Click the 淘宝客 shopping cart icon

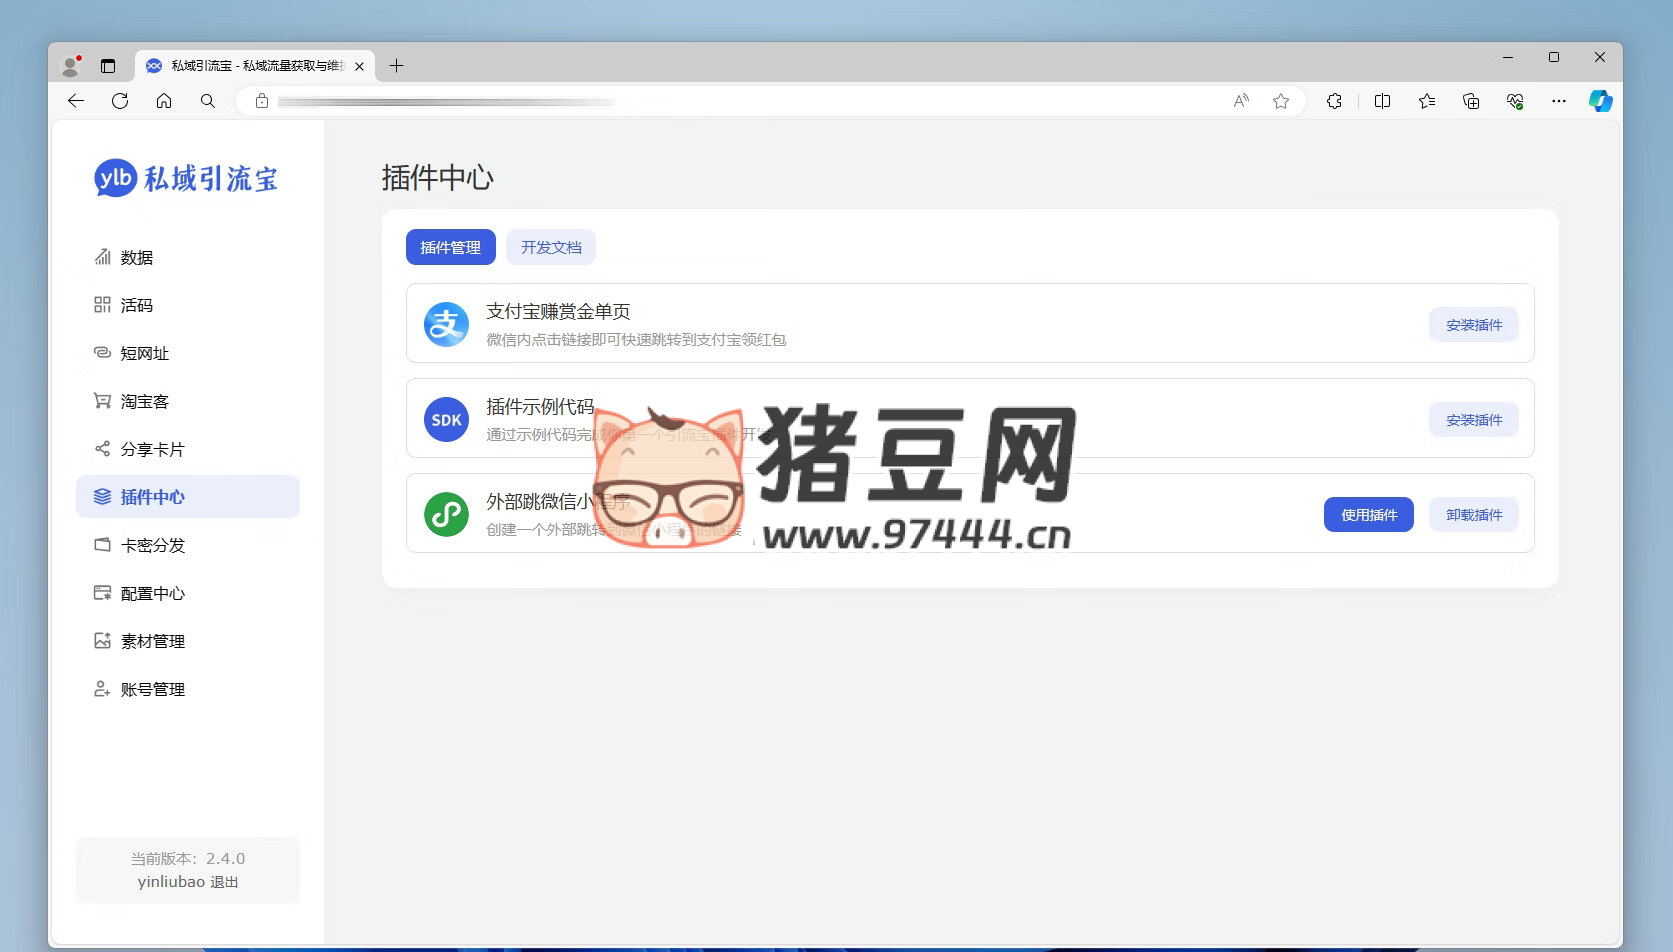click(x=102, y=401)
